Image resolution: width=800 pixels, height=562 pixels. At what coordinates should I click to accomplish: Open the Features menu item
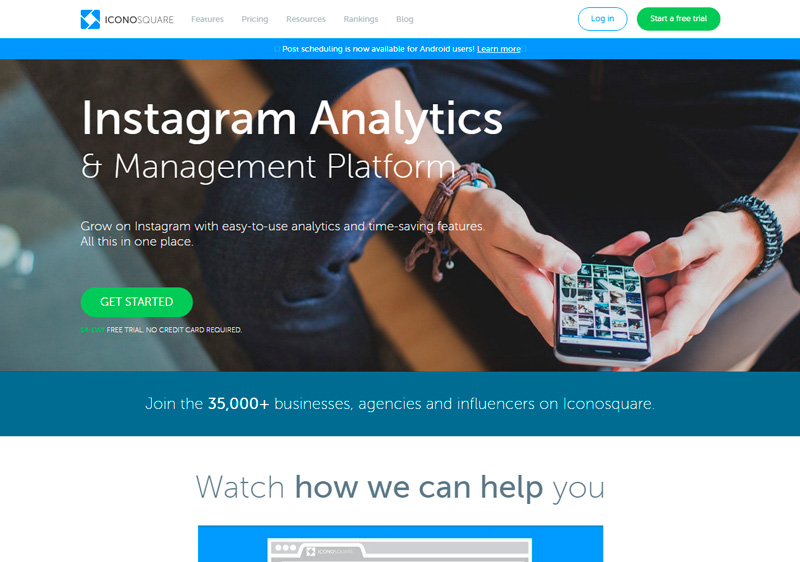[207, 19]
